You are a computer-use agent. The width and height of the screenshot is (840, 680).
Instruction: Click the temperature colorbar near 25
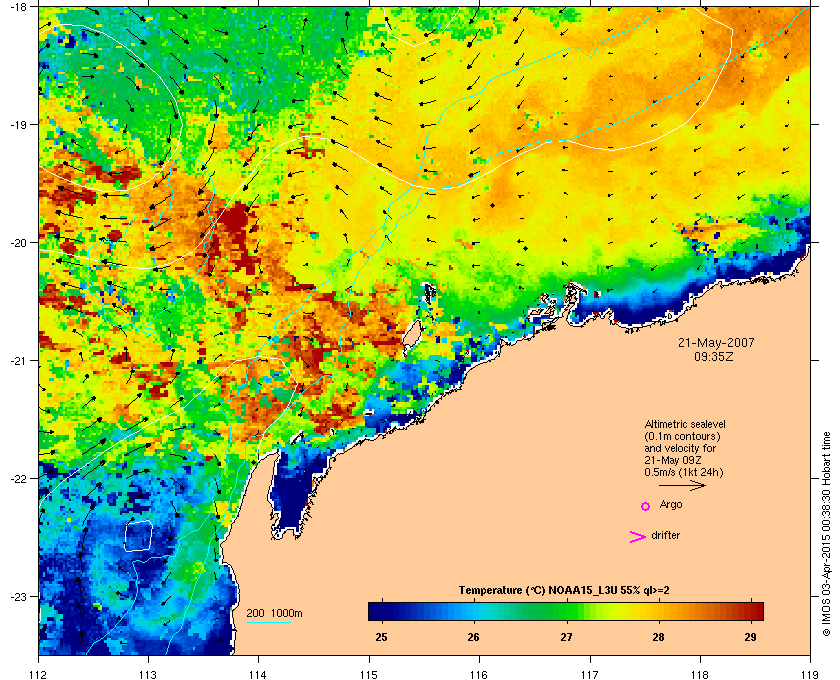381,611
